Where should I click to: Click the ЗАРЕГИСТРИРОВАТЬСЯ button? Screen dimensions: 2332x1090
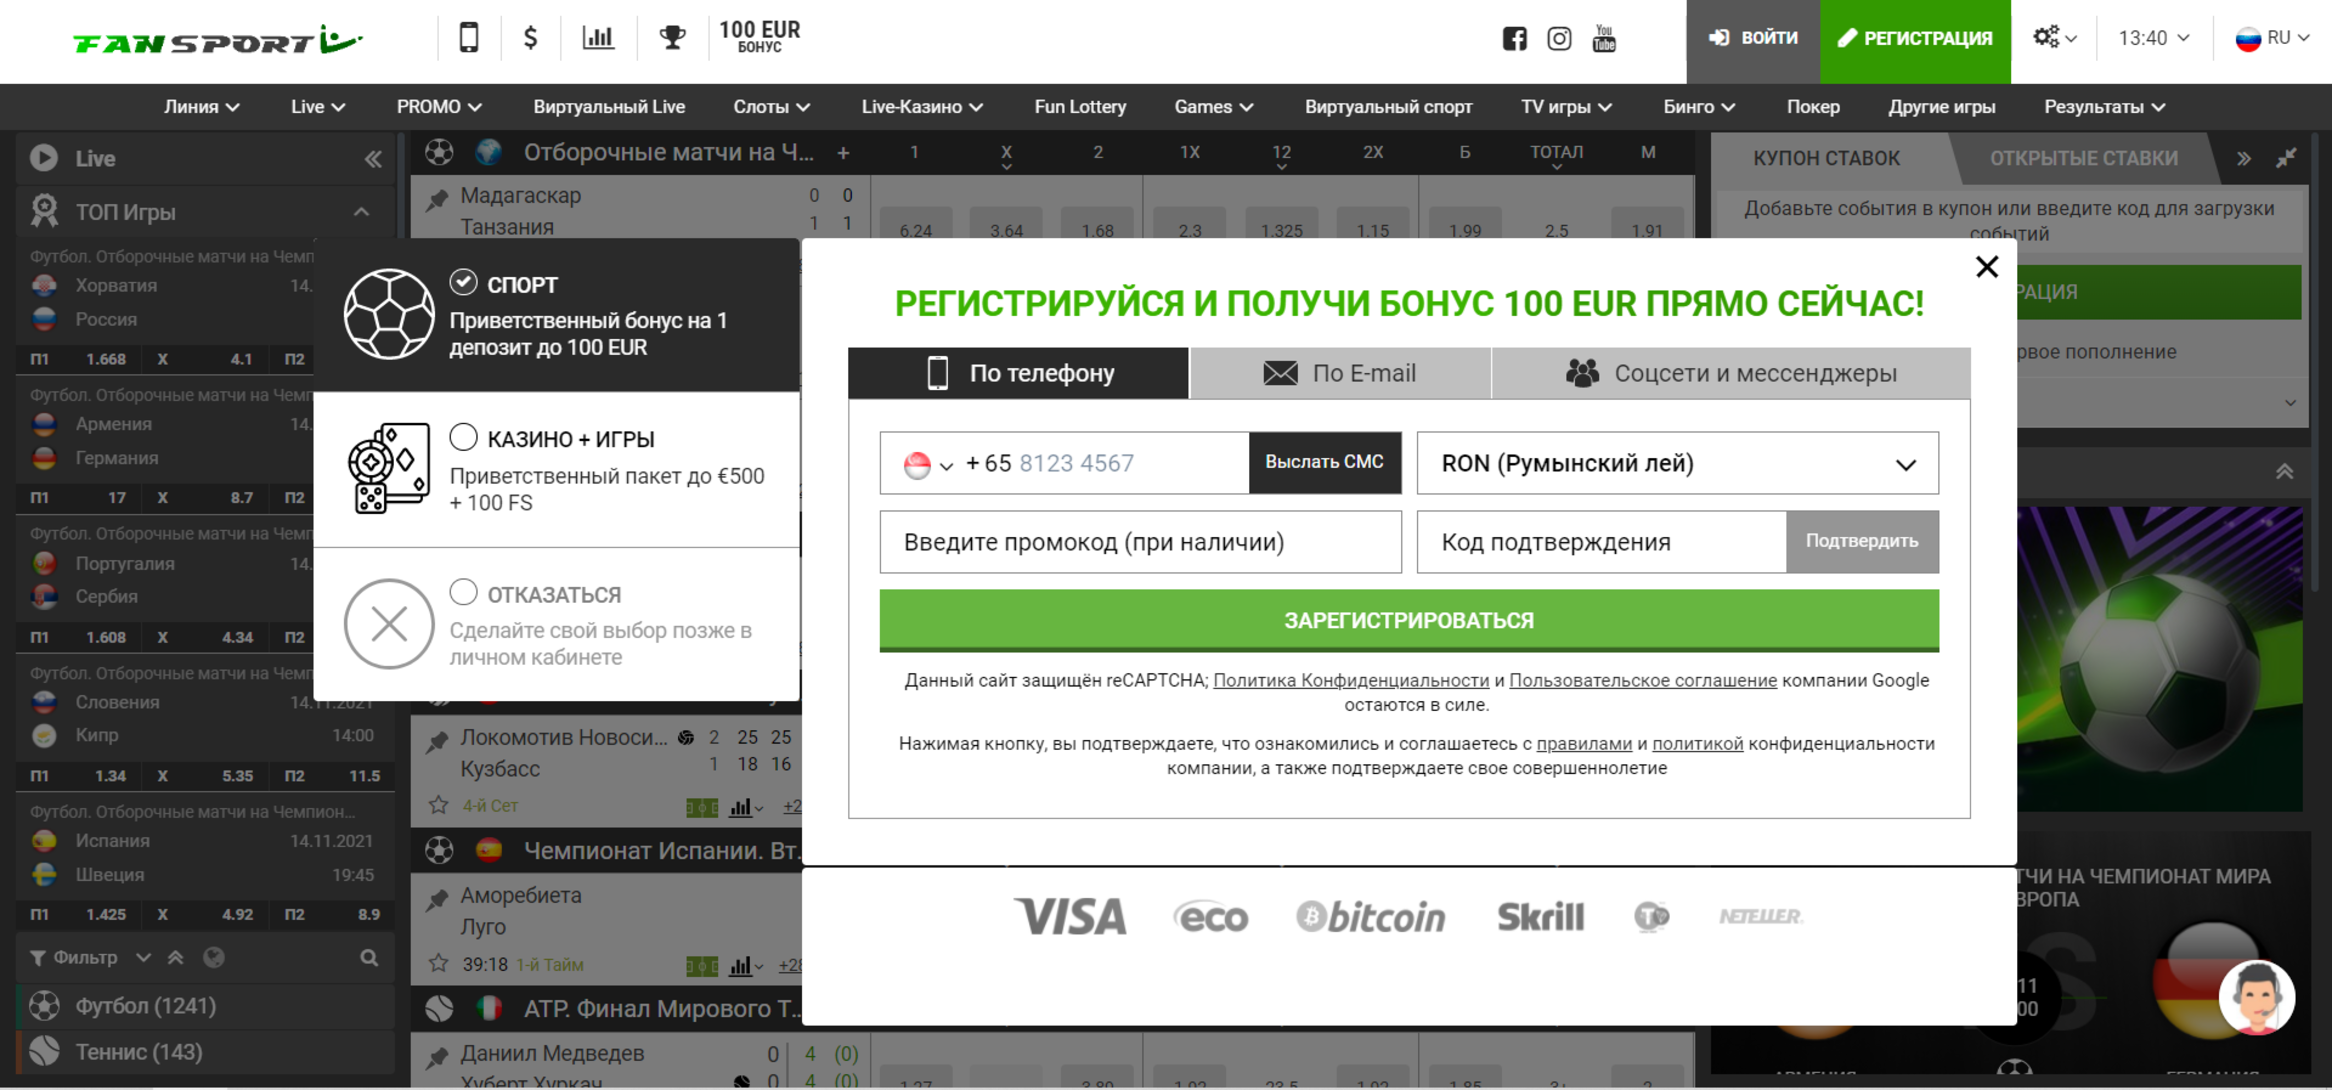(1408, 620)
